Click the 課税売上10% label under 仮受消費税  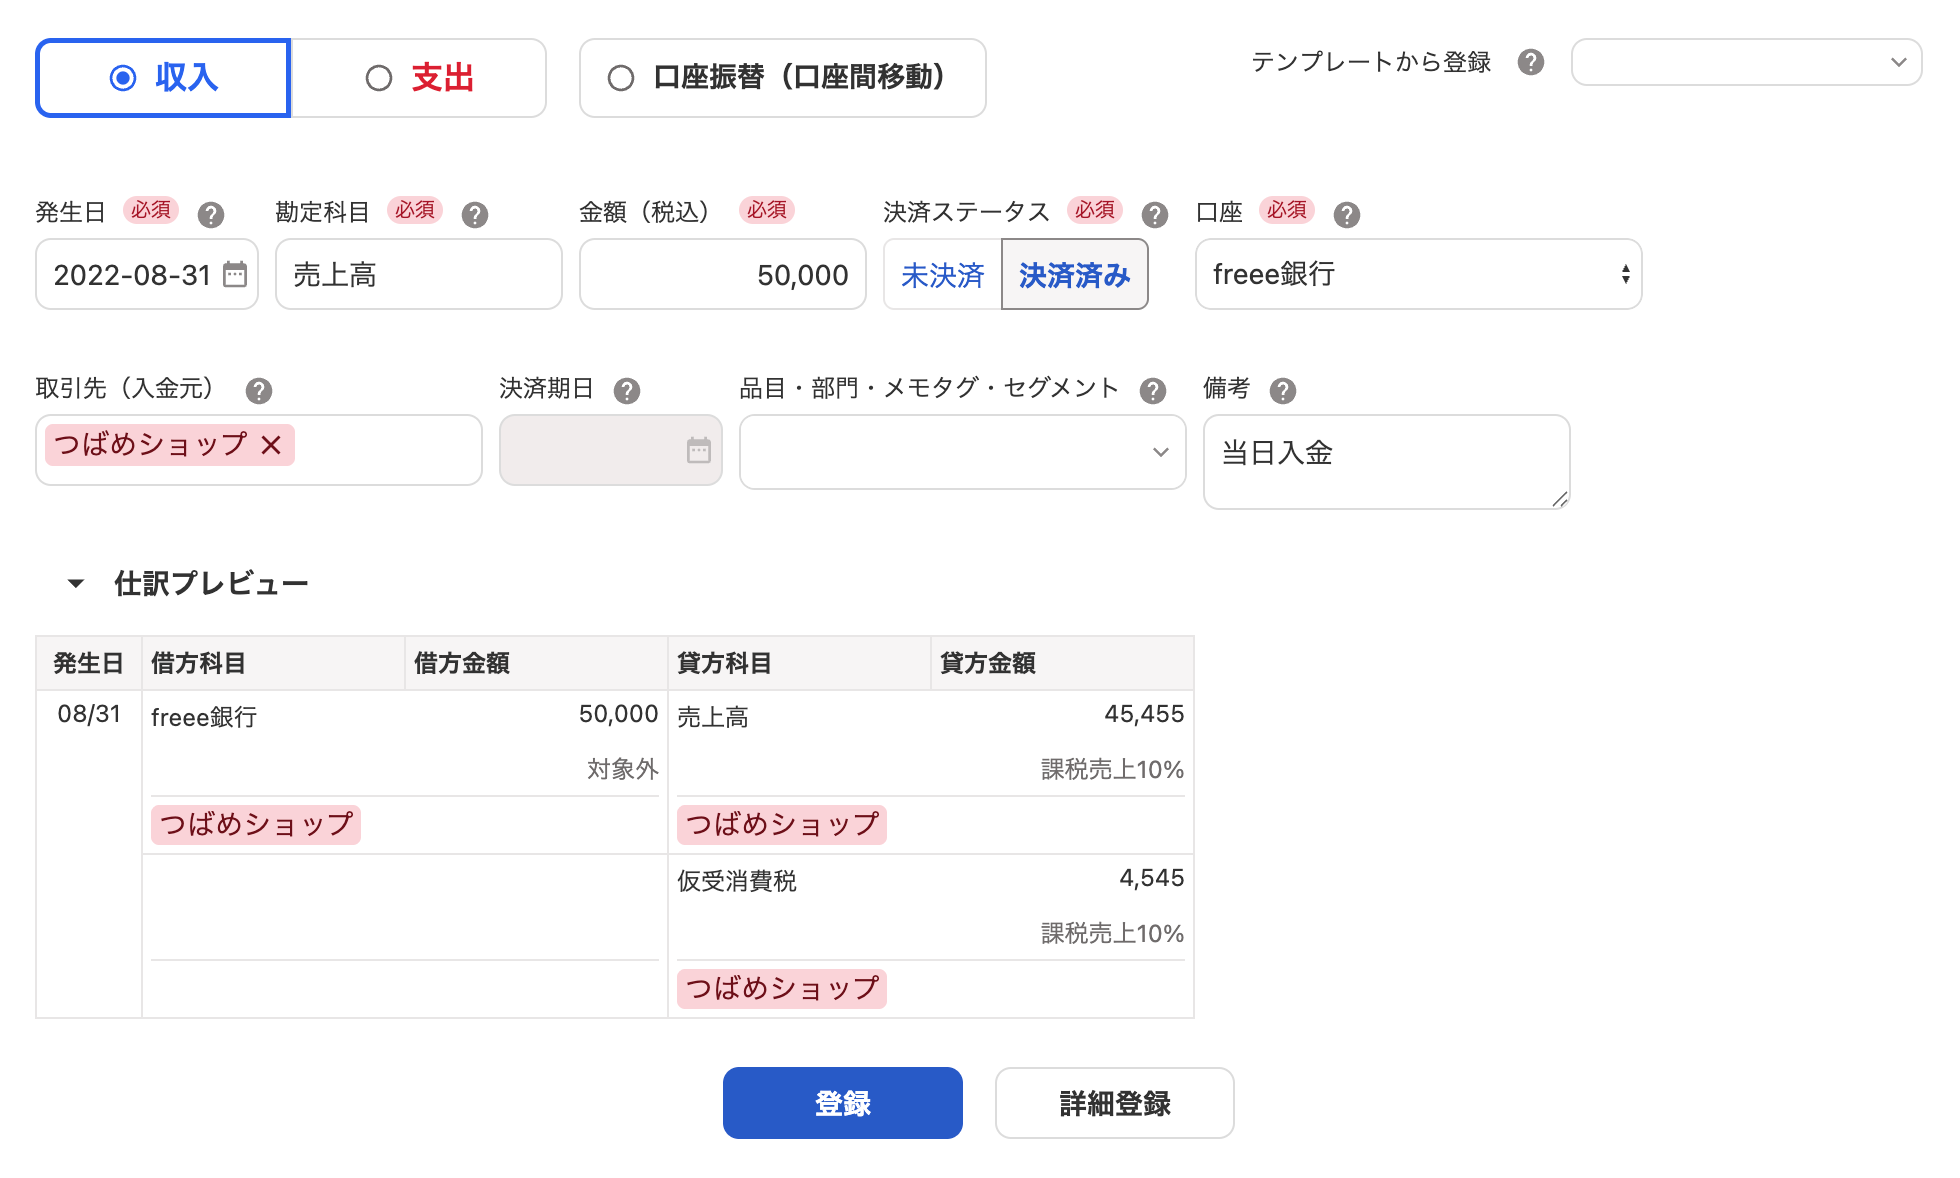click(1112, 933)
